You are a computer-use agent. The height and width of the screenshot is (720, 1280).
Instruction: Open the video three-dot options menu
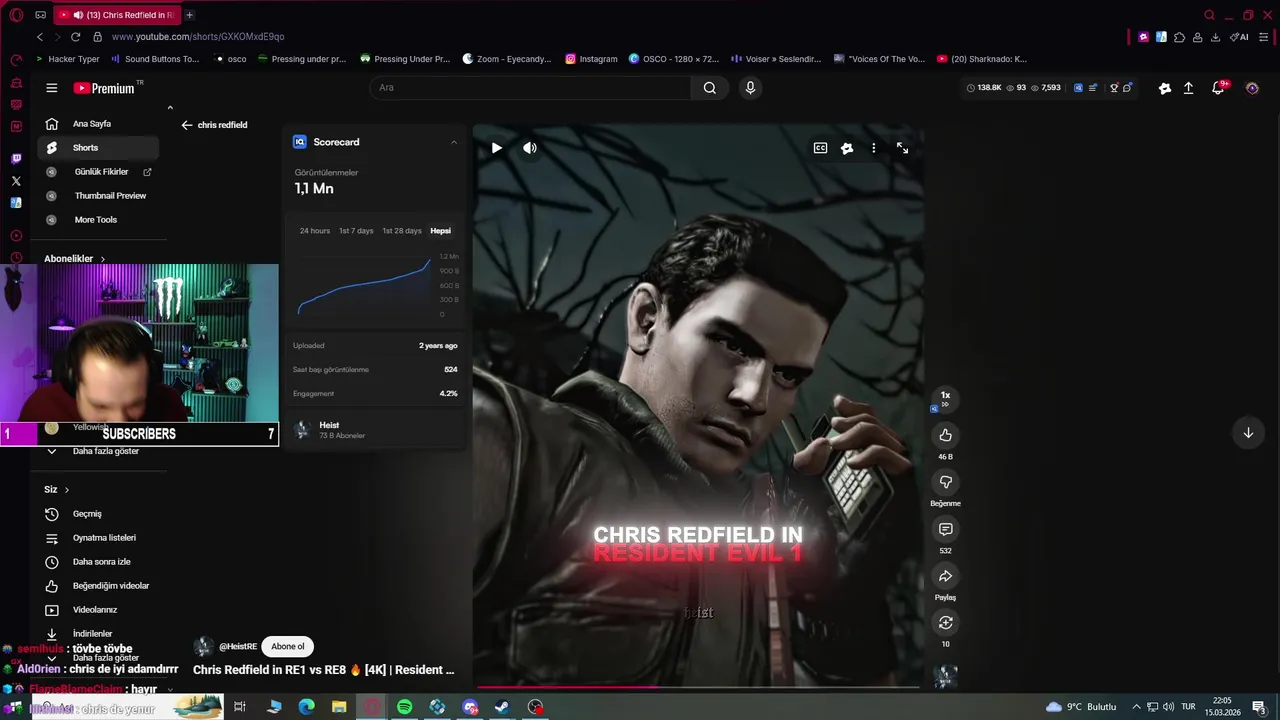point(873,148)
